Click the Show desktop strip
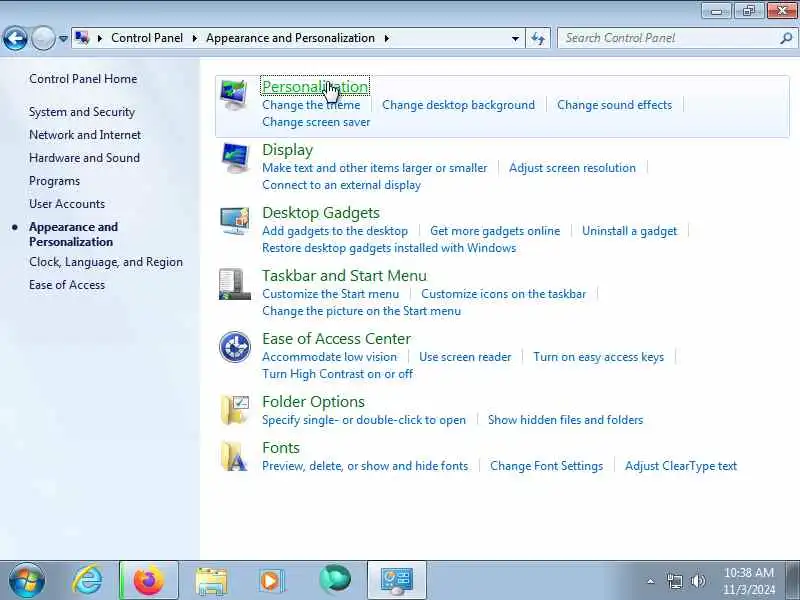800x600 pixels. click(793, 580)
